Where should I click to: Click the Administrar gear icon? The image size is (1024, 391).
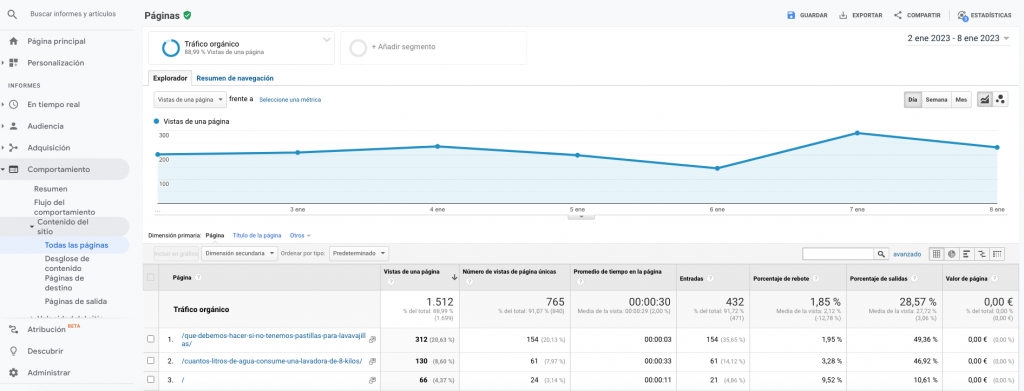(x=13, y=373)
